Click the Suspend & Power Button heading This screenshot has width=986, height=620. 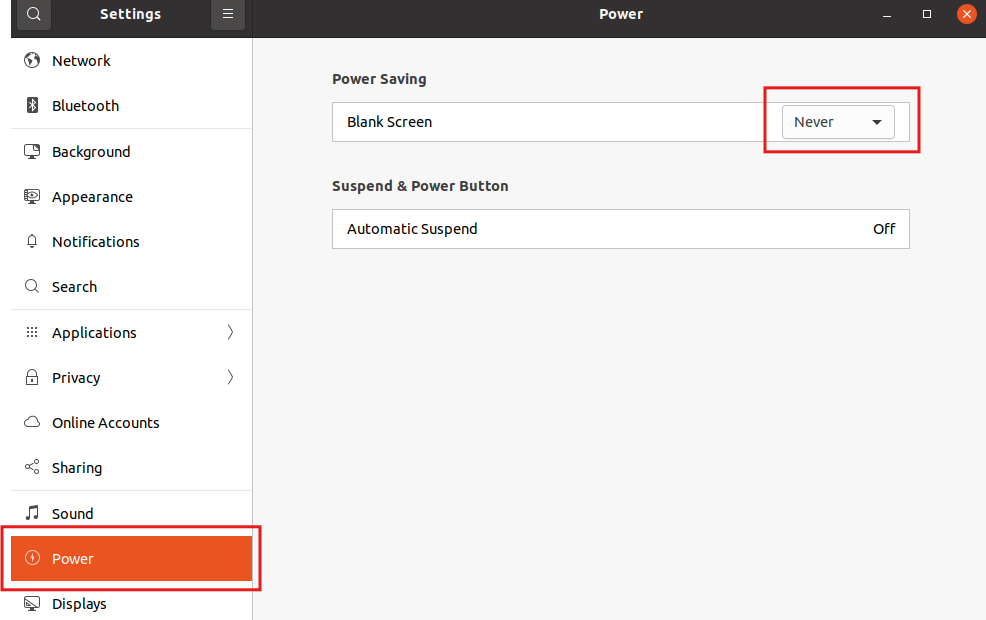(420, 186)
